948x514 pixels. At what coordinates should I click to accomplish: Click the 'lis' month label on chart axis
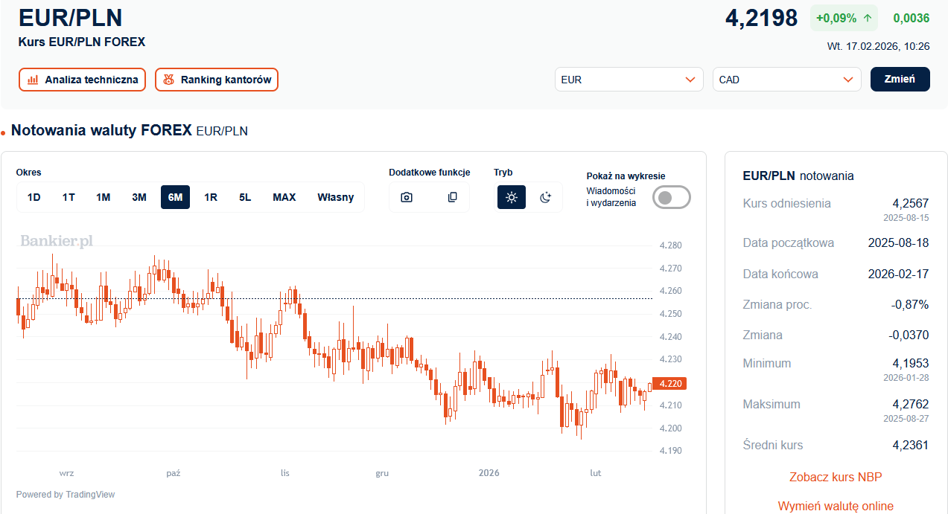(285, 473)
